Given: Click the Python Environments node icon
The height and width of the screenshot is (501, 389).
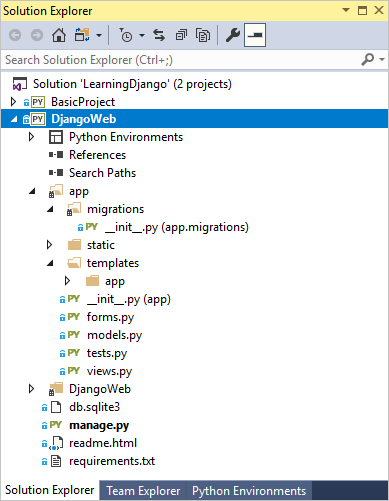Looking at the screenshot, I should tap(56, 137).
